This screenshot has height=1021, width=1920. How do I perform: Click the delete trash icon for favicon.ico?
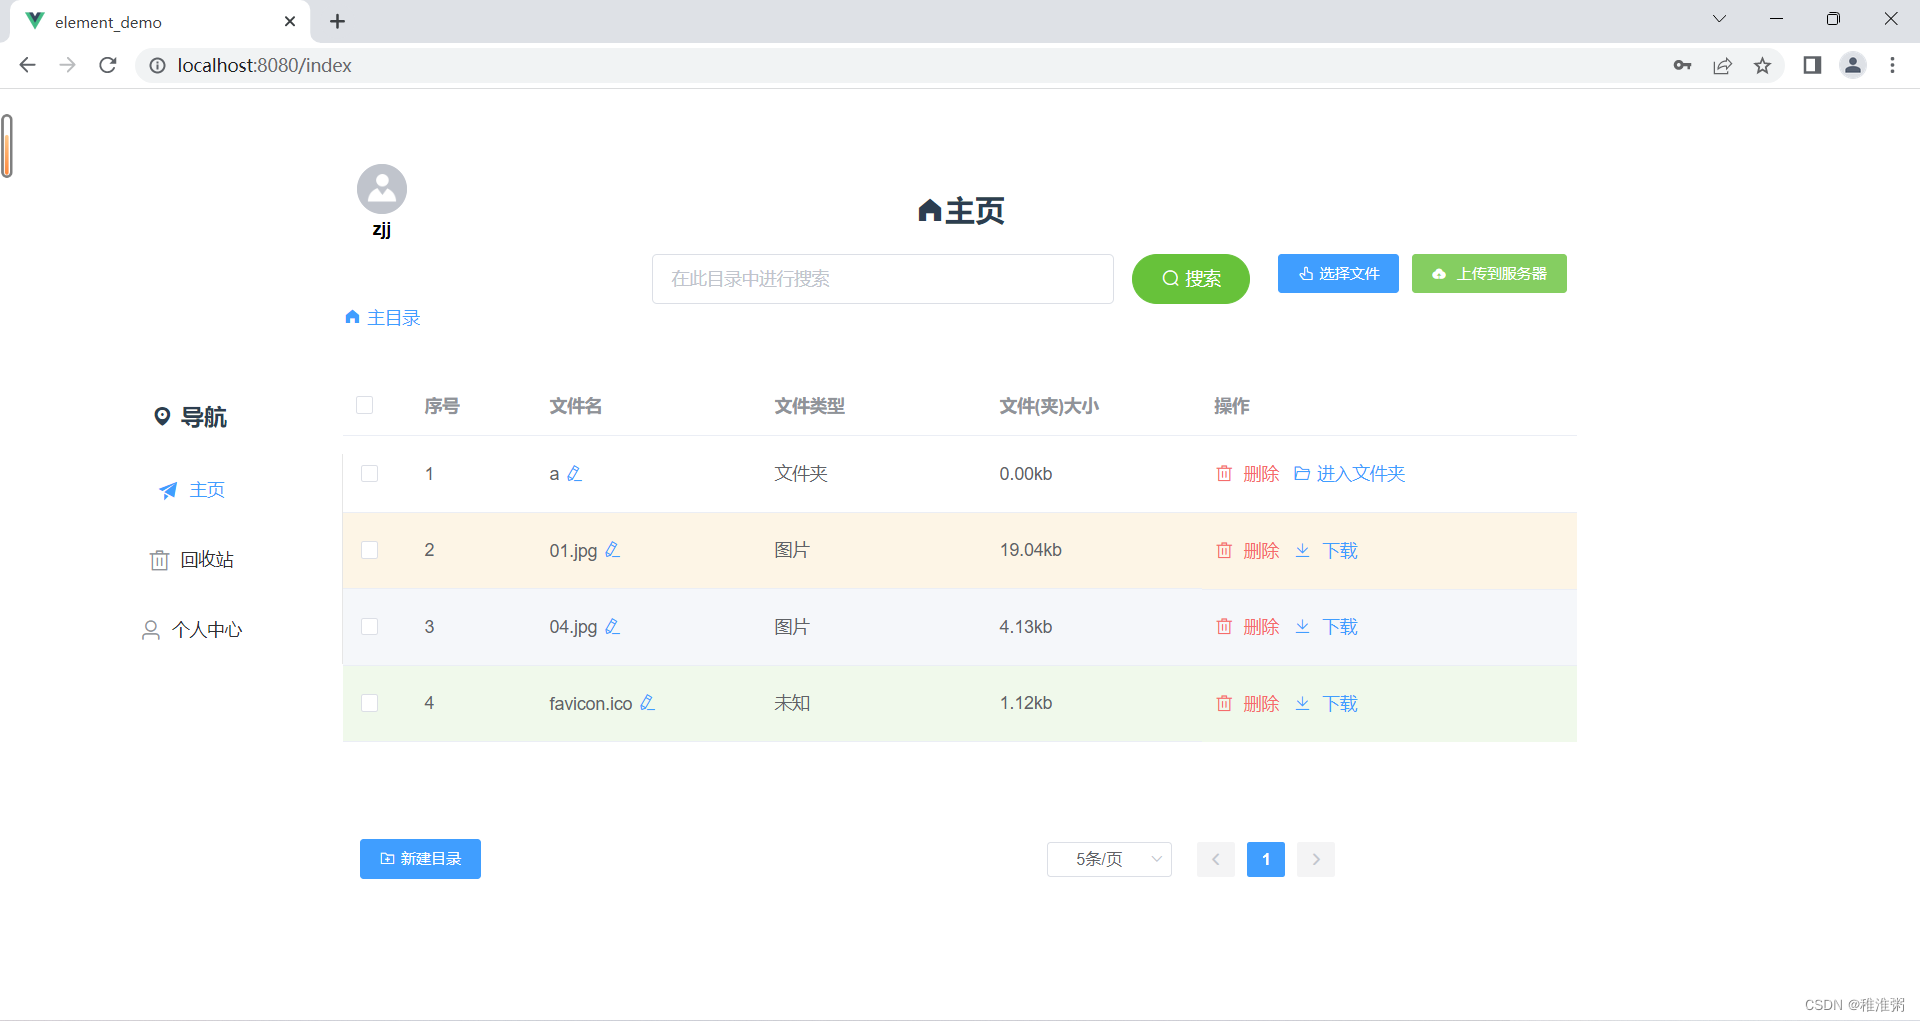click(1224, 703)
